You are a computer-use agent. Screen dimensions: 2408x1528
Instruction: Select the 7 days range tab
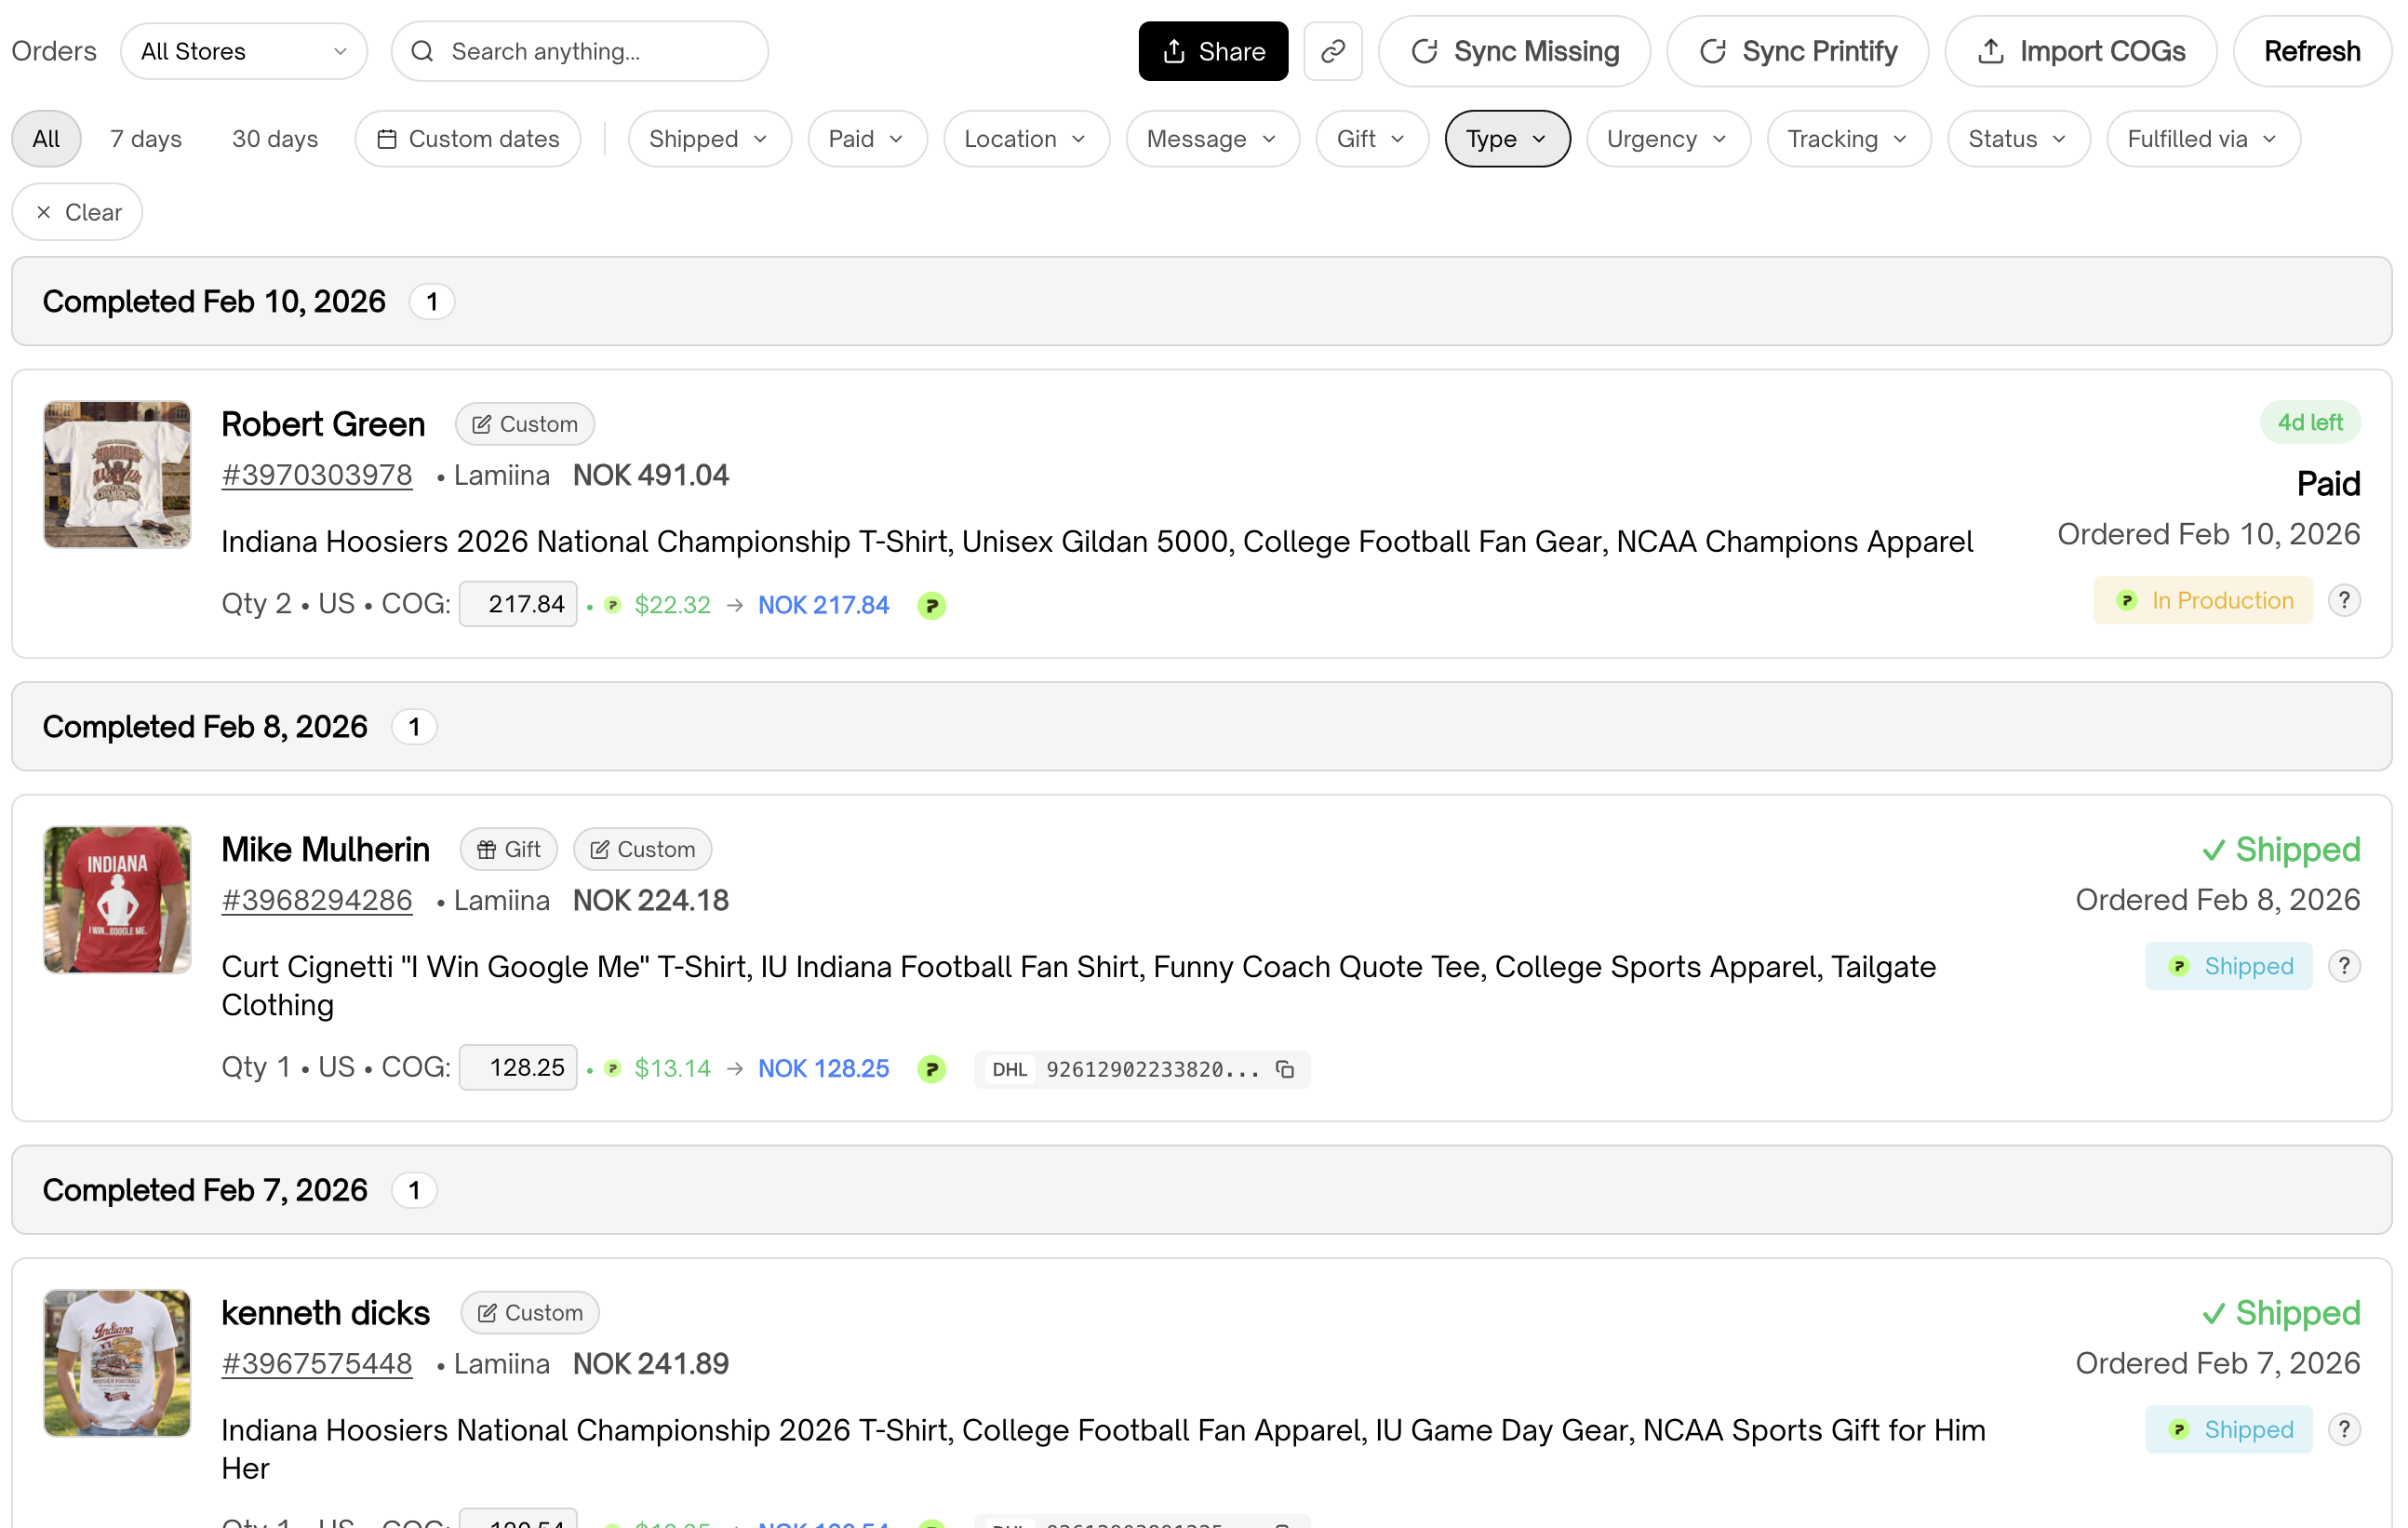(x=146, y=139)
